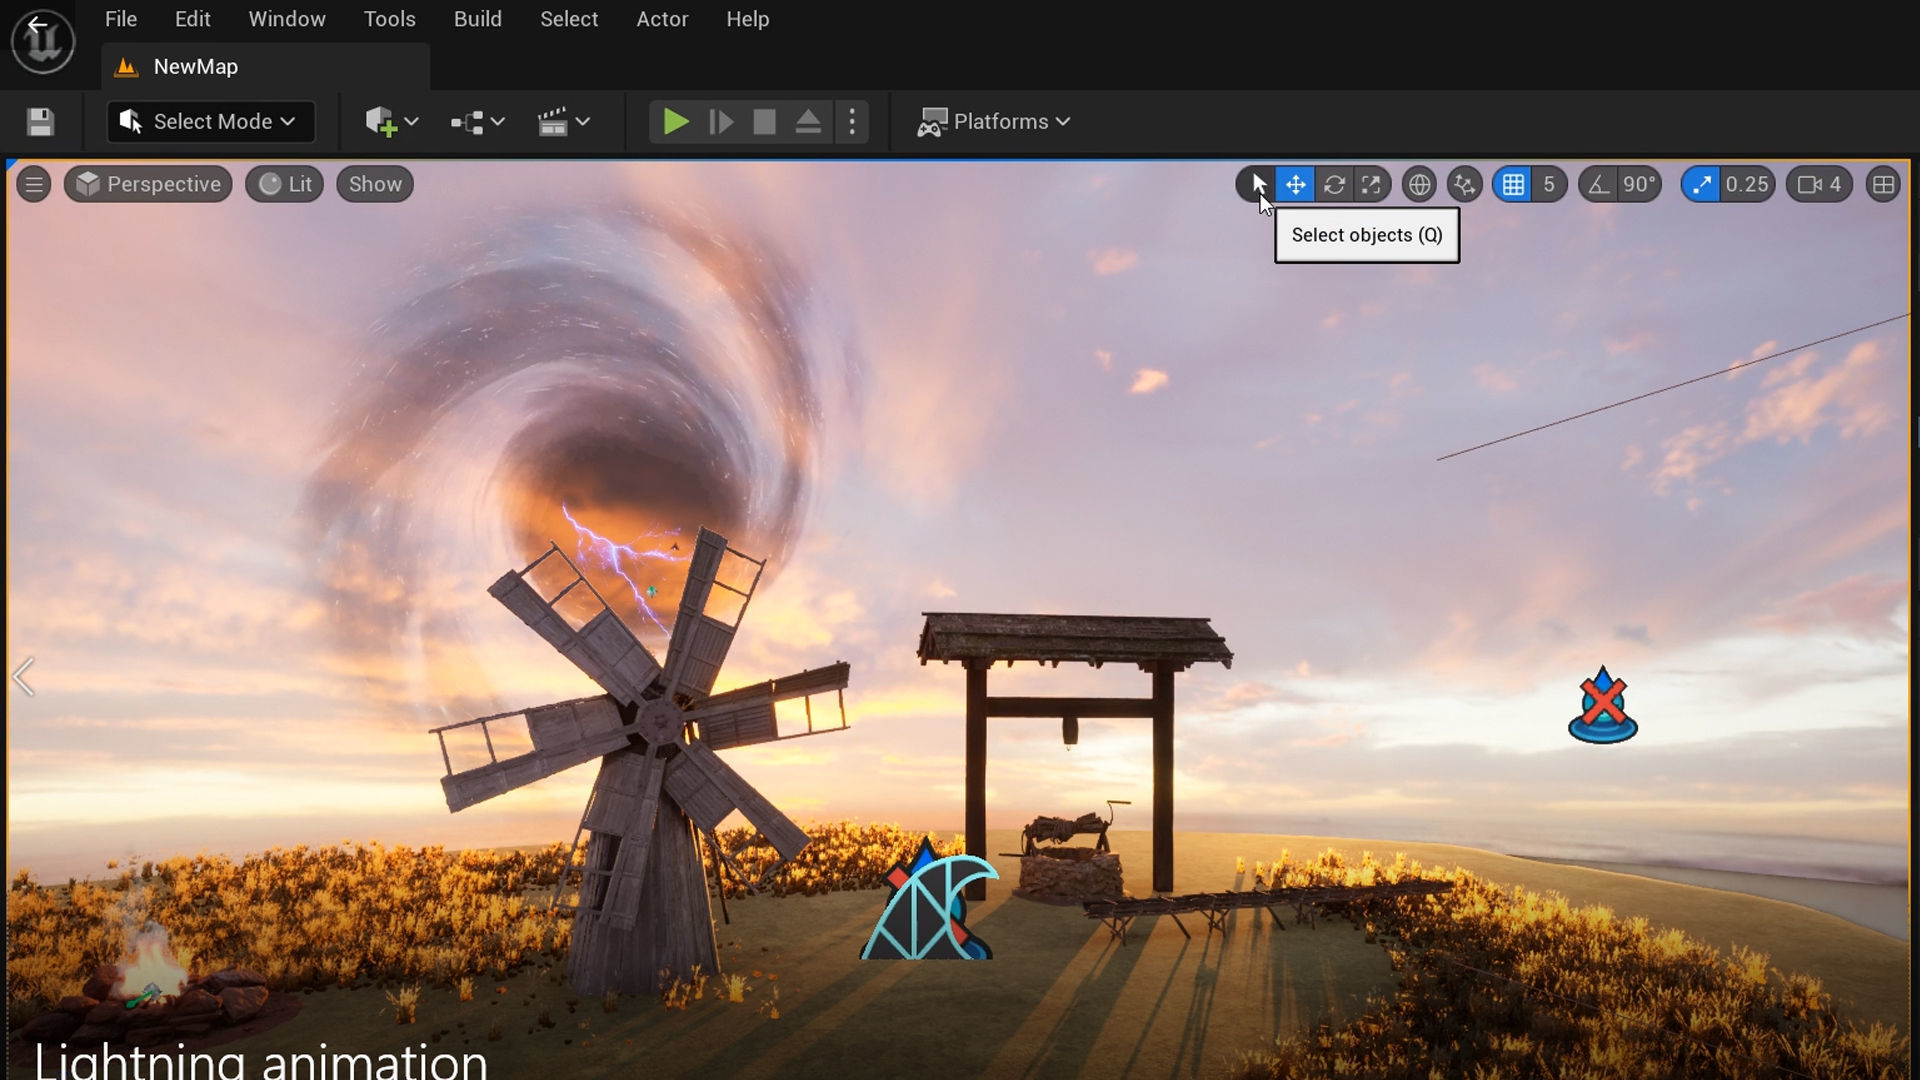Screen dimensions: 1920x1080
Task: Click the Unreal Engine logo icon
Action: 43,41
